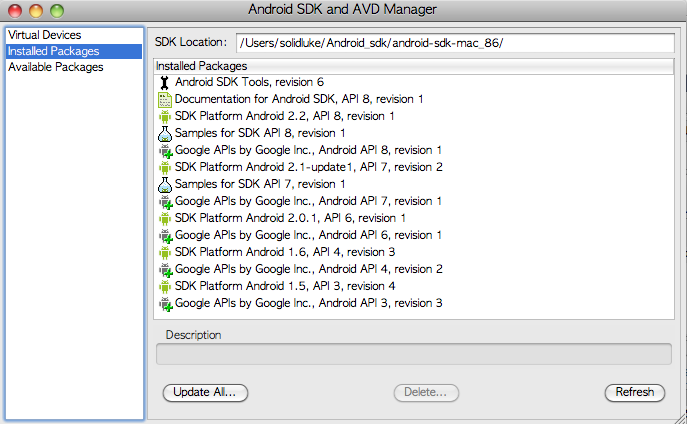The image size is (687, 424).
Task: Click the android icon for SDK Platform 2.1-update1
Action: (x=165, y=167)
